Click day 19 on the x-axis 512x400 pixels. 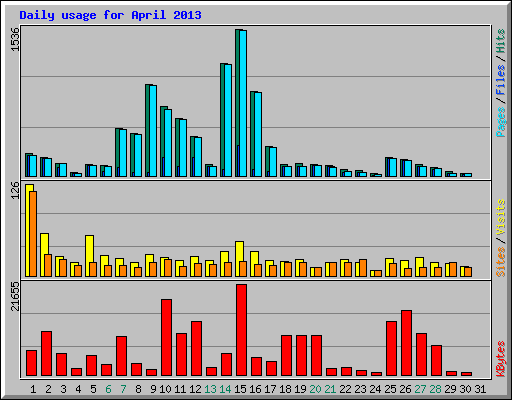click(x=300, y=389)
